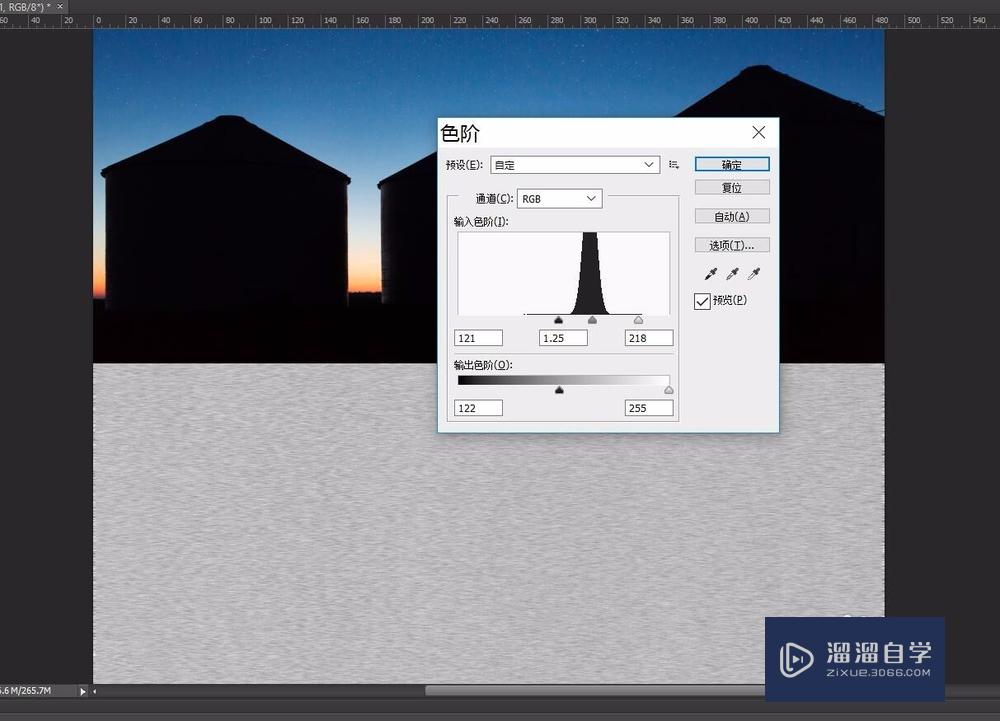This screenshot has width=1000, height=721.
Task: Click the input shadow field showing 121
Action: tap(478, 338)
